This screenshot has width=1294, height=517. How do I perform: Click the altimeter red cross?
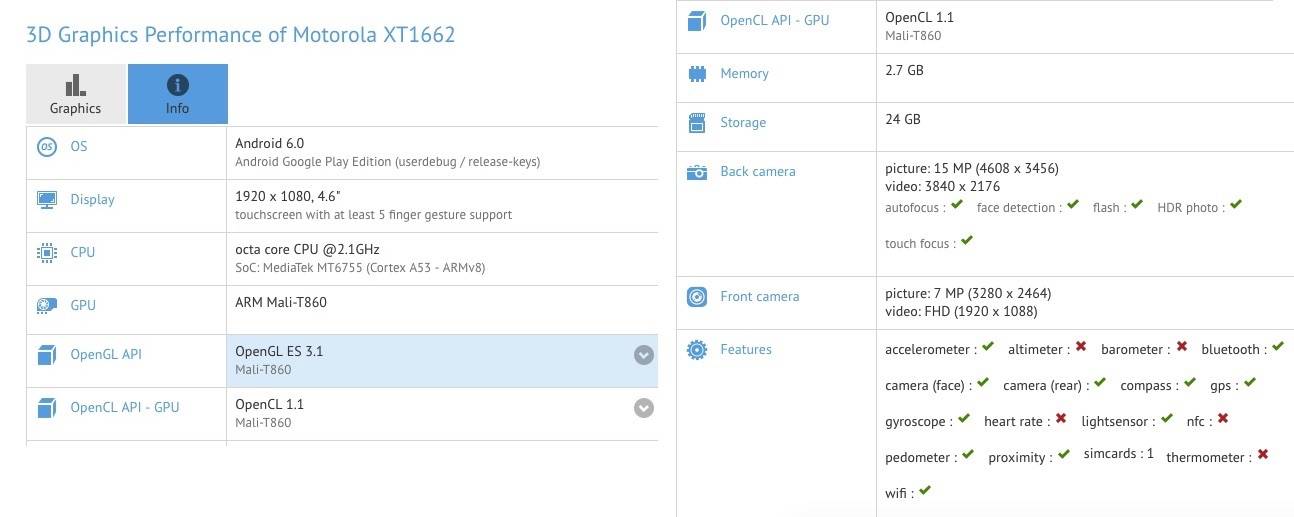click(1081, 347)
